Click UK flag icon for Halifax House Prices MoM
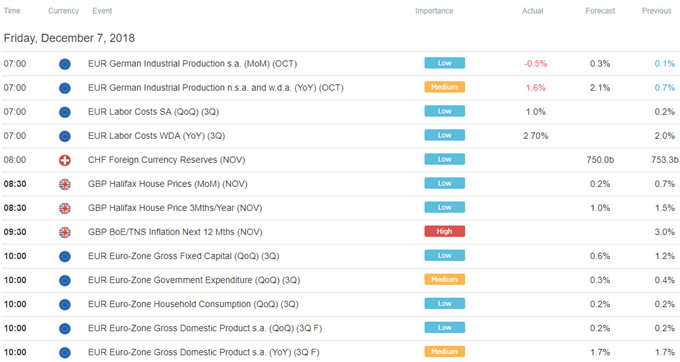The width and height of the screenshot is (680, 362). click(x=65, y=185)
